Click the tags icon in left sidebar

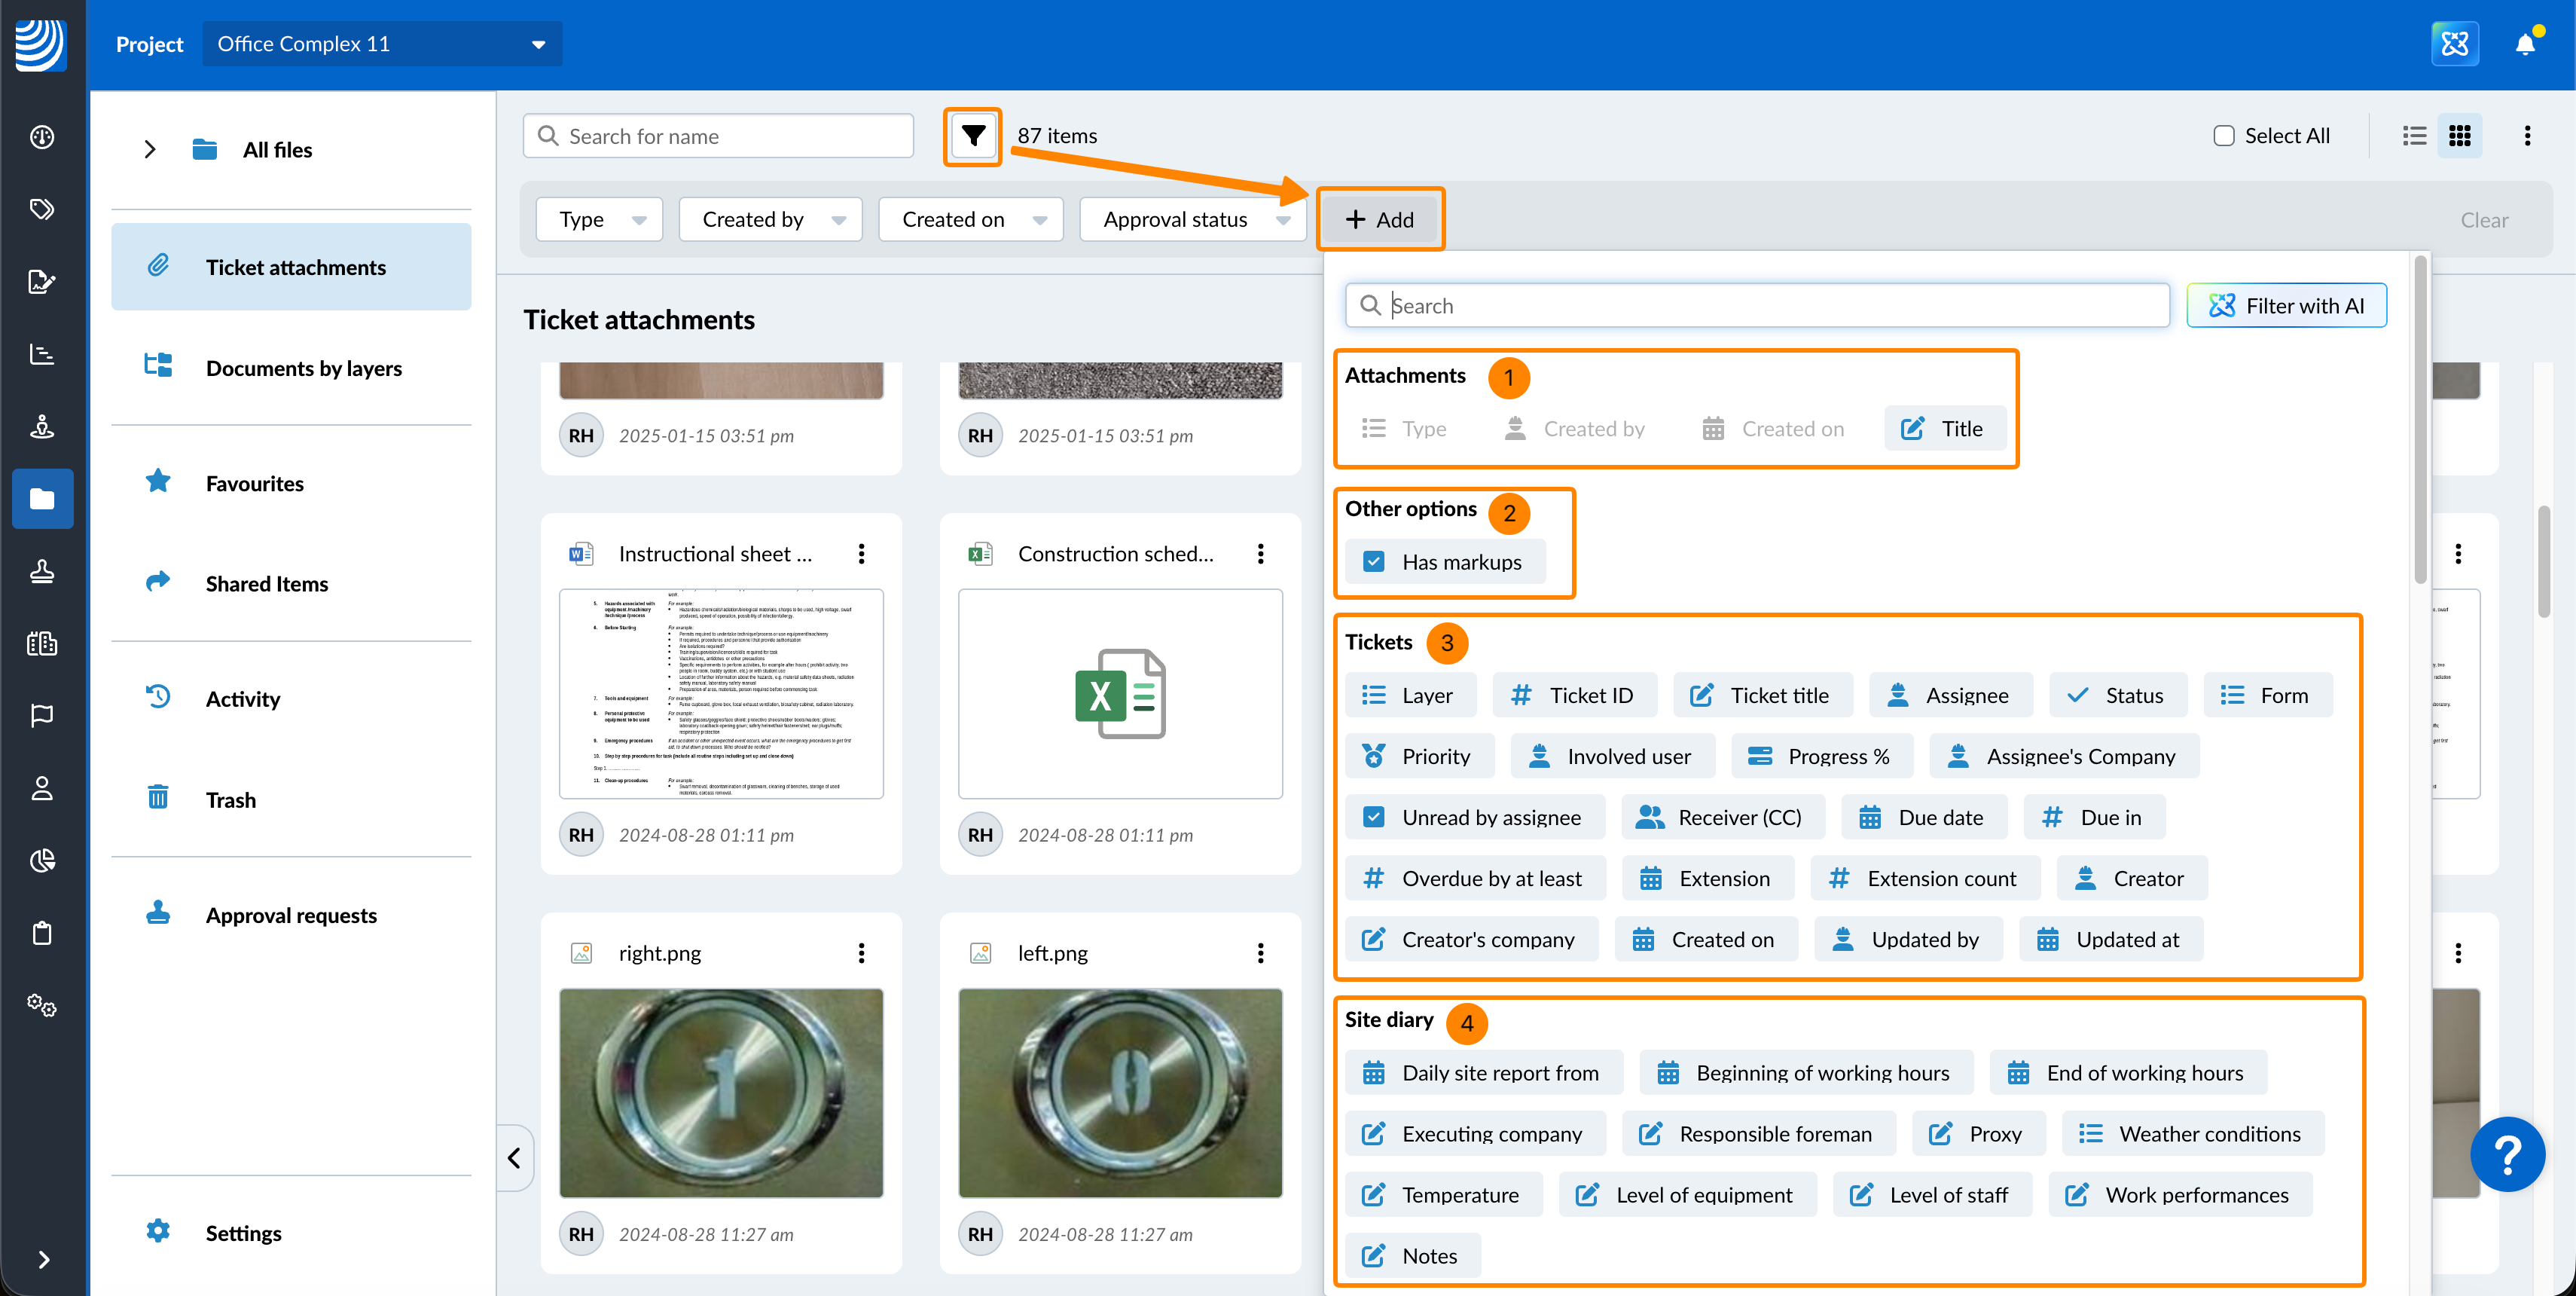[42, 209]
